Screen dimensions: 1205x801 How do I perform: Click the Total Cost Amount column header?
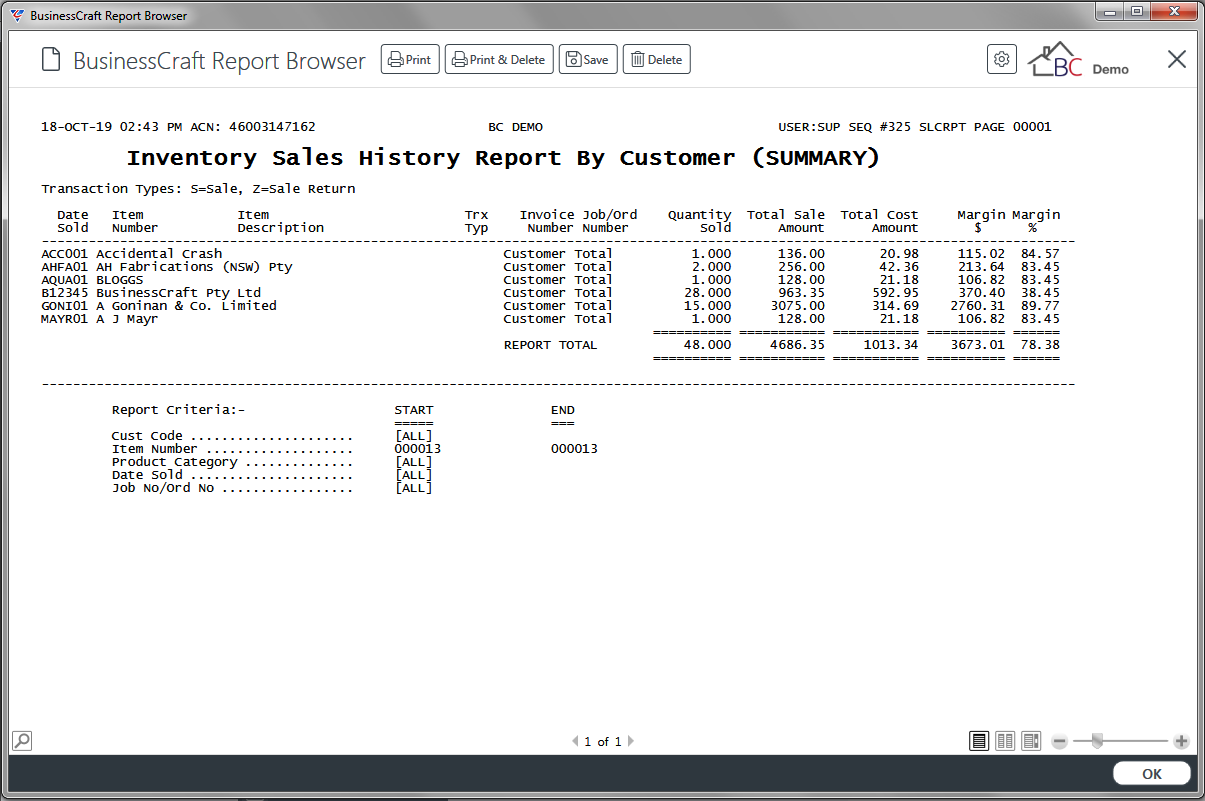point(879,221)
